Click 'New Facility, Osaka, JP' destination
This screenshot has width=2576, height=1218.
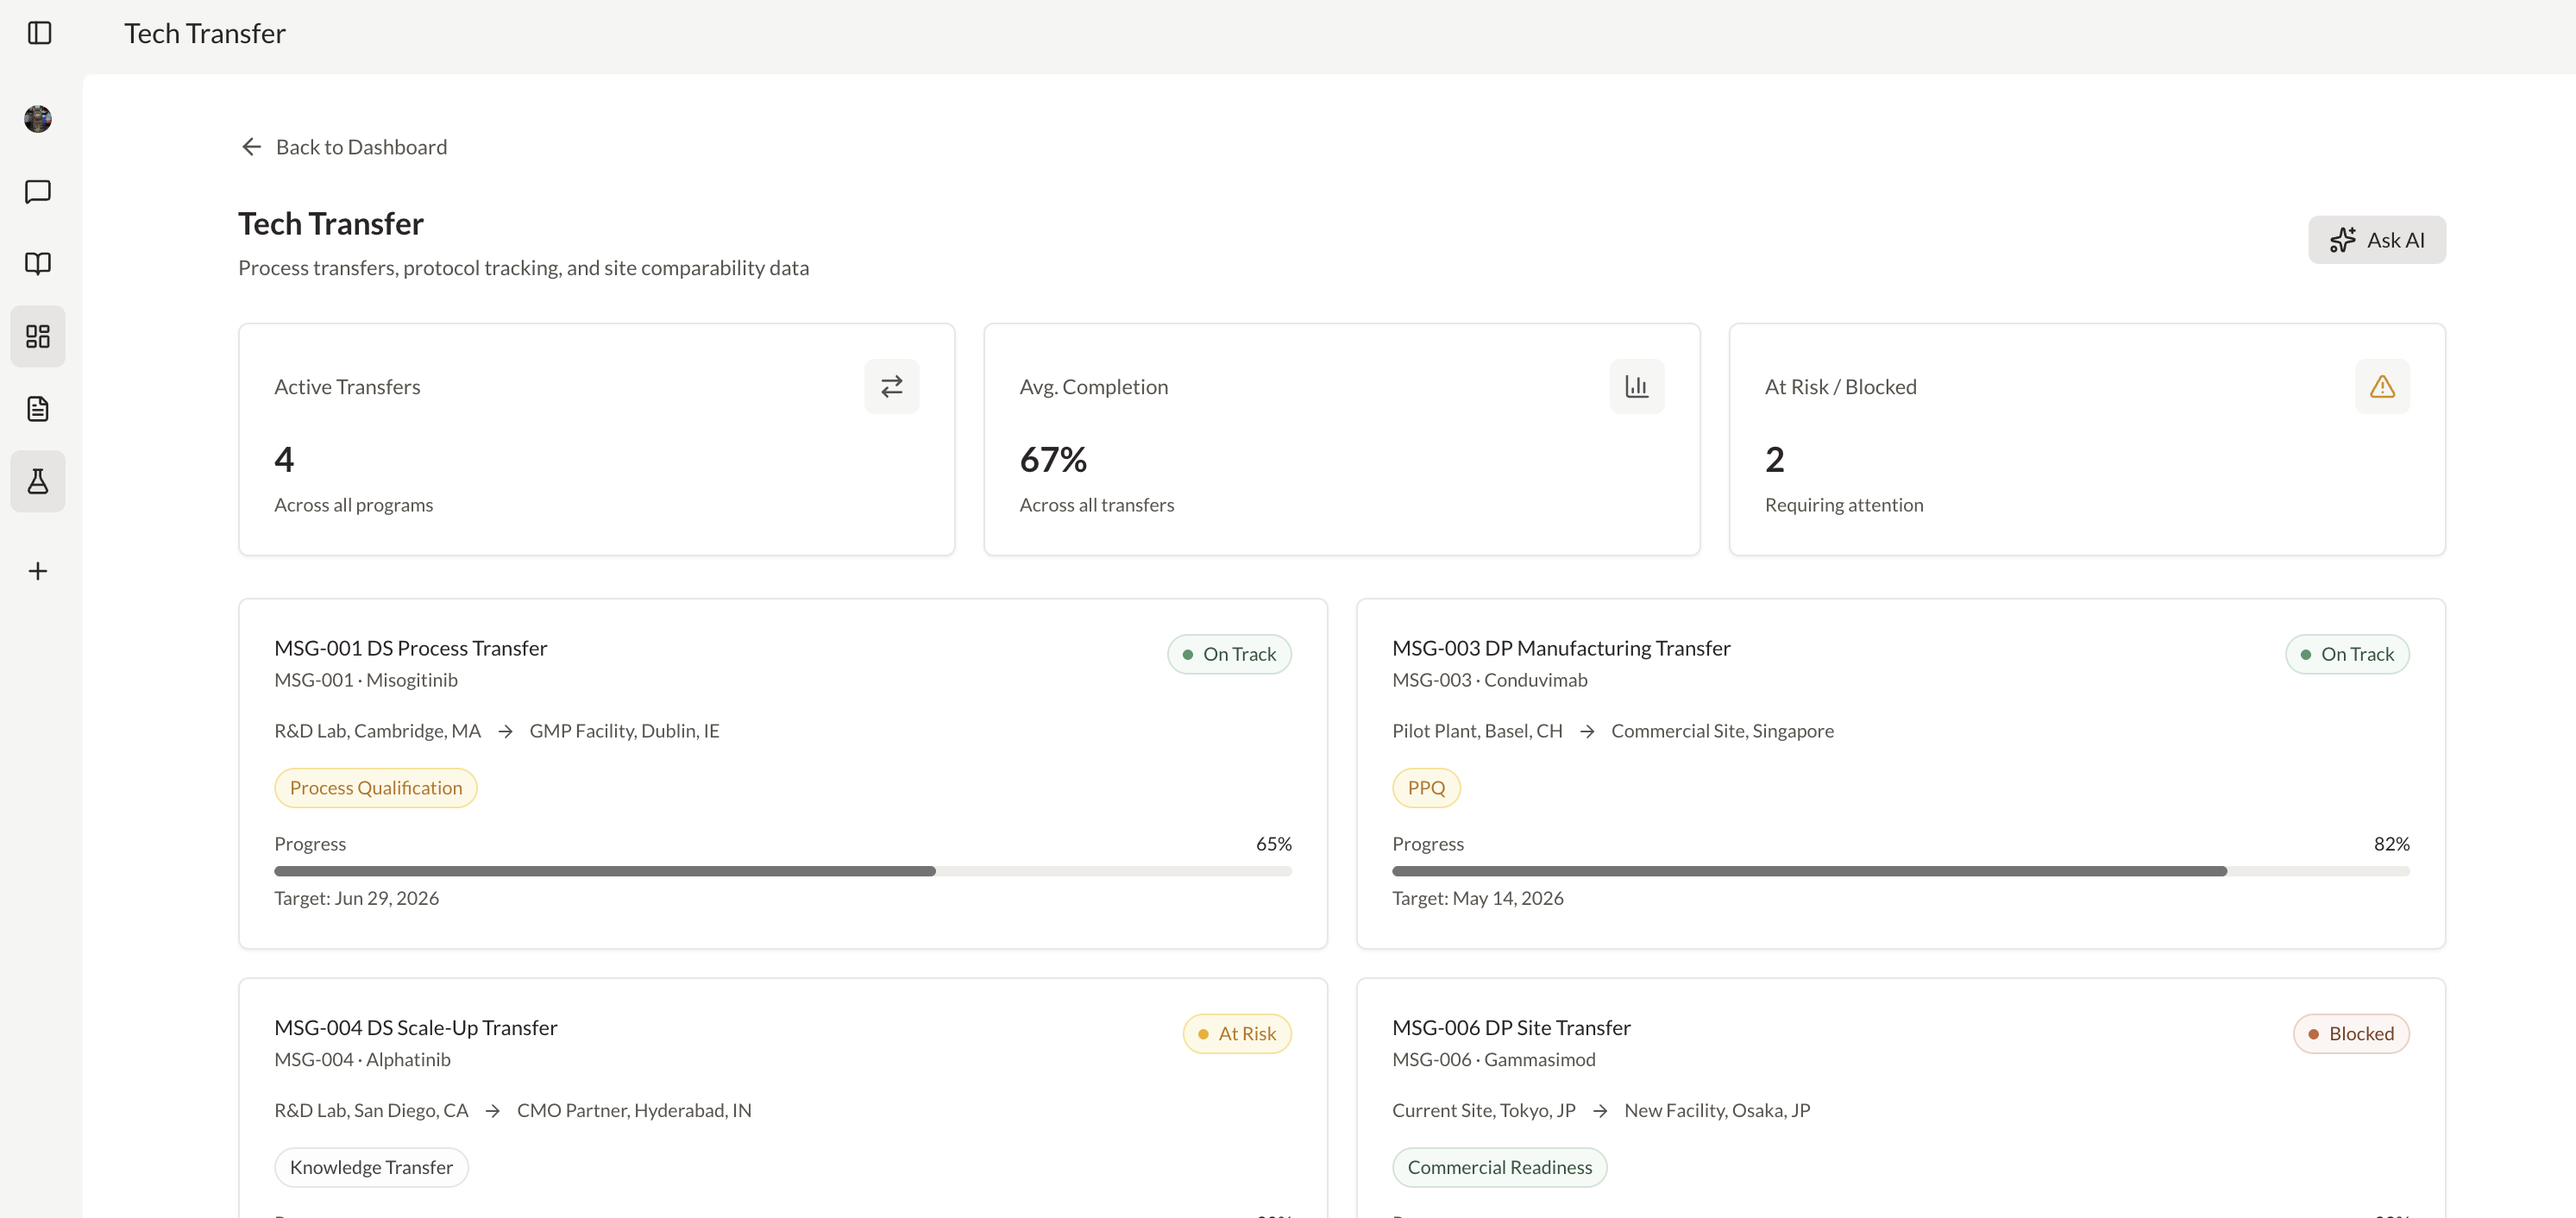tap(1717, 1110)
